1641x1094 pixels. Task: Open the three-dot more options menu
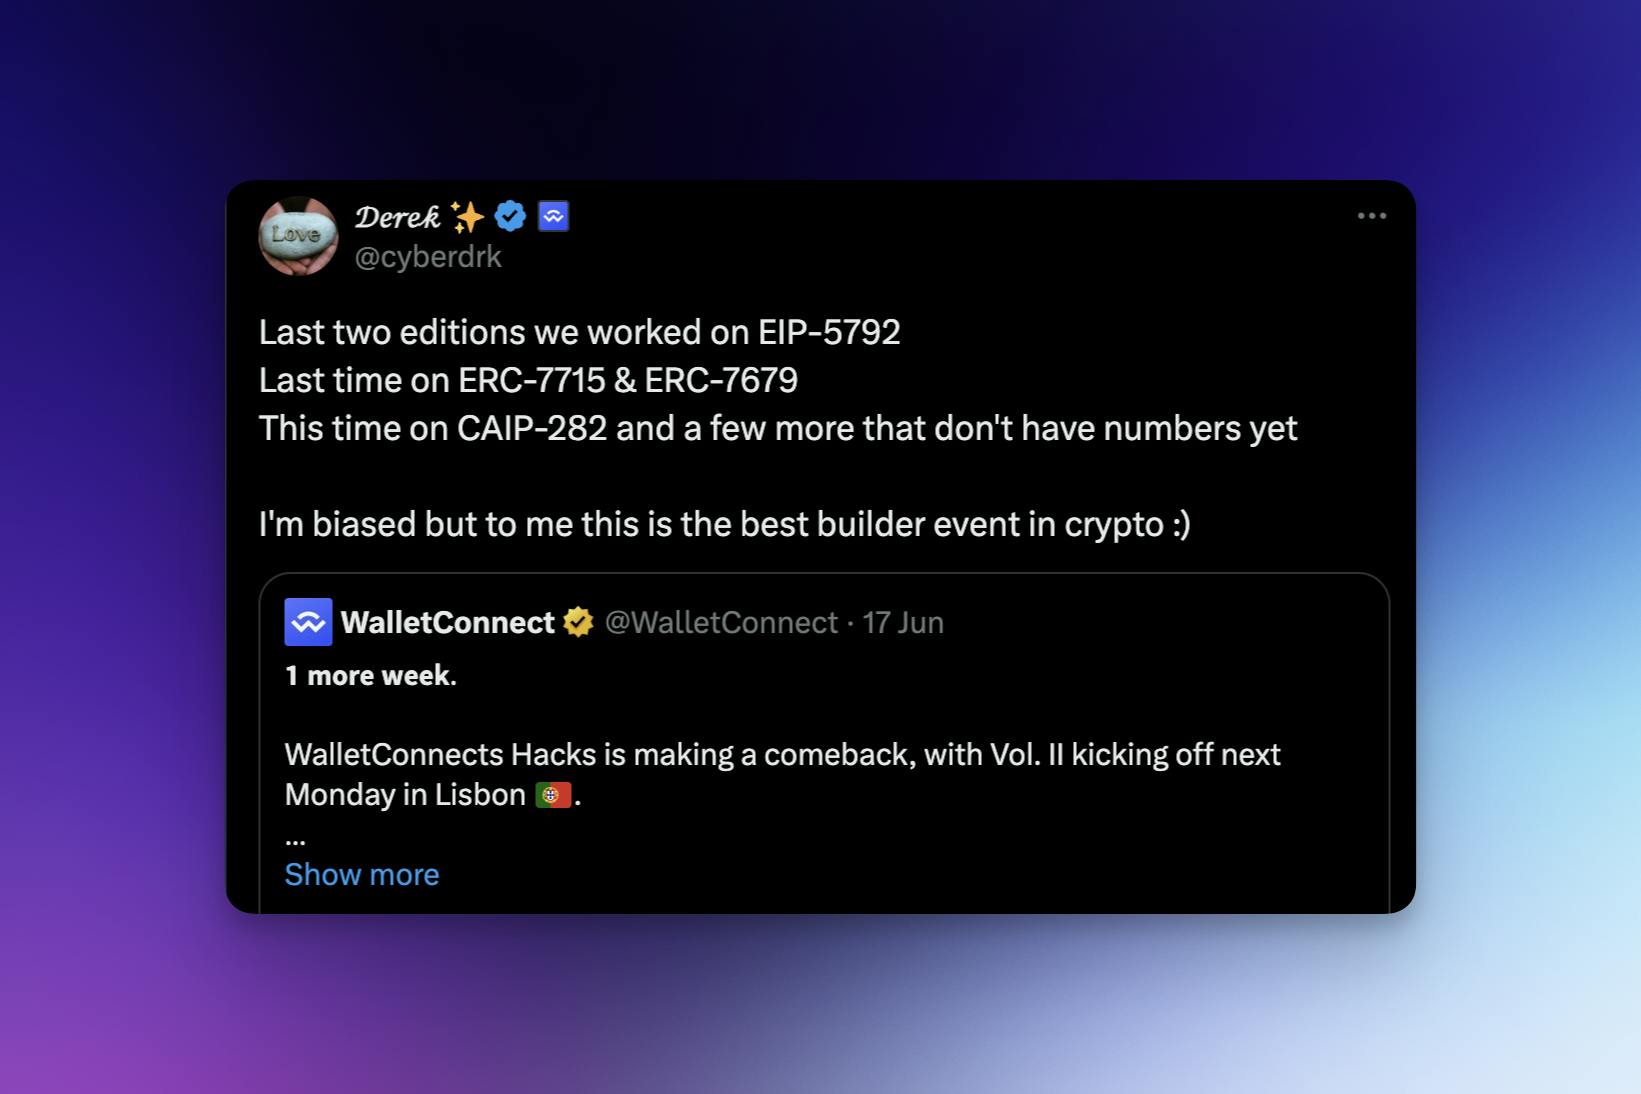coord(1371,216)
